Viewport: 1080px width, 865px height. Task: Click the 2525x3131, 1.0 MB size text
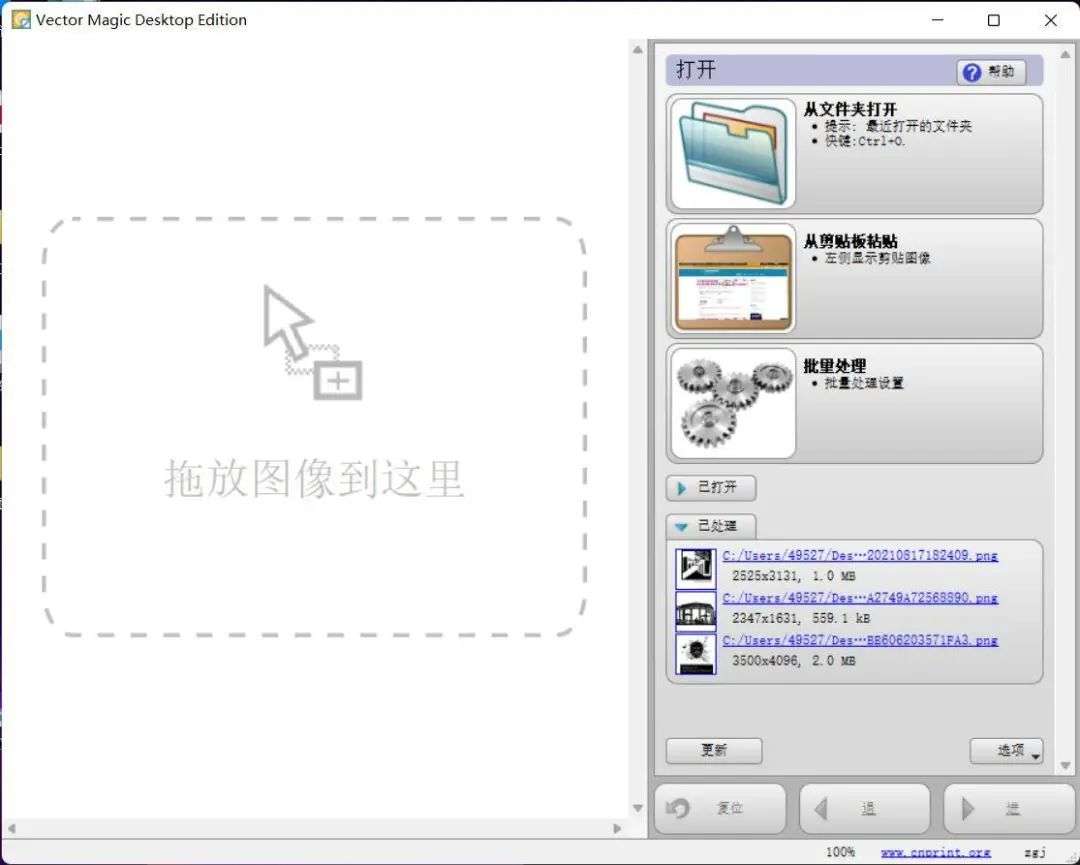click(x=793, y=576)
